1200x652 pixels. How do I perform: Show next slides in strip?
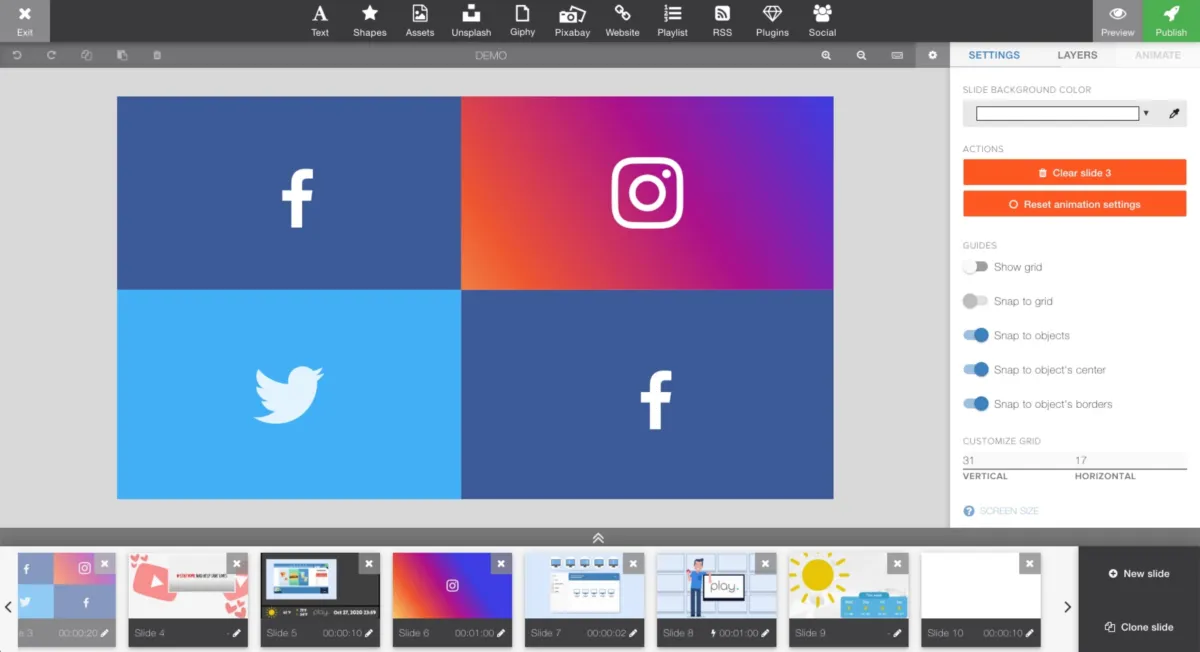[x=1067, y=606]
